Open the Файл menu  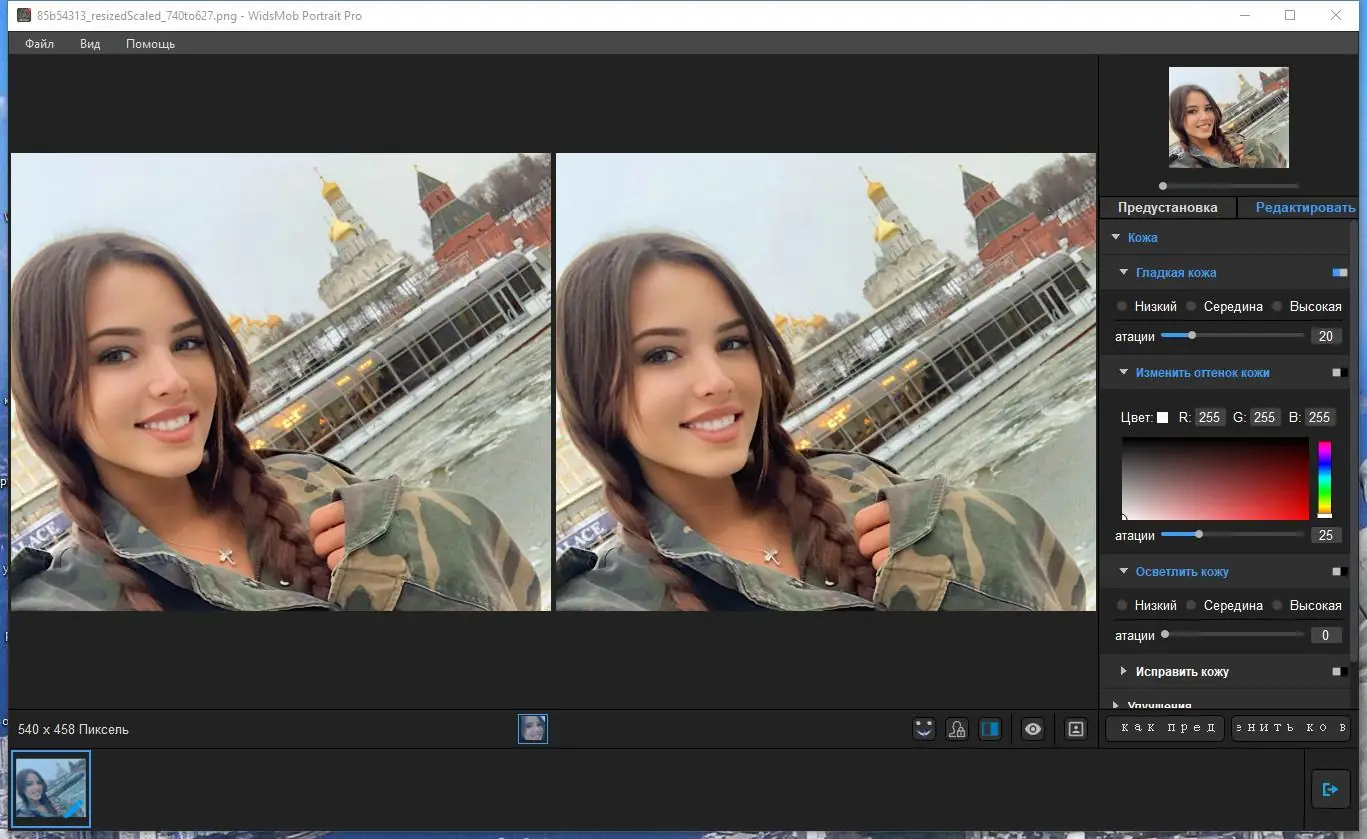coord(38,43)
